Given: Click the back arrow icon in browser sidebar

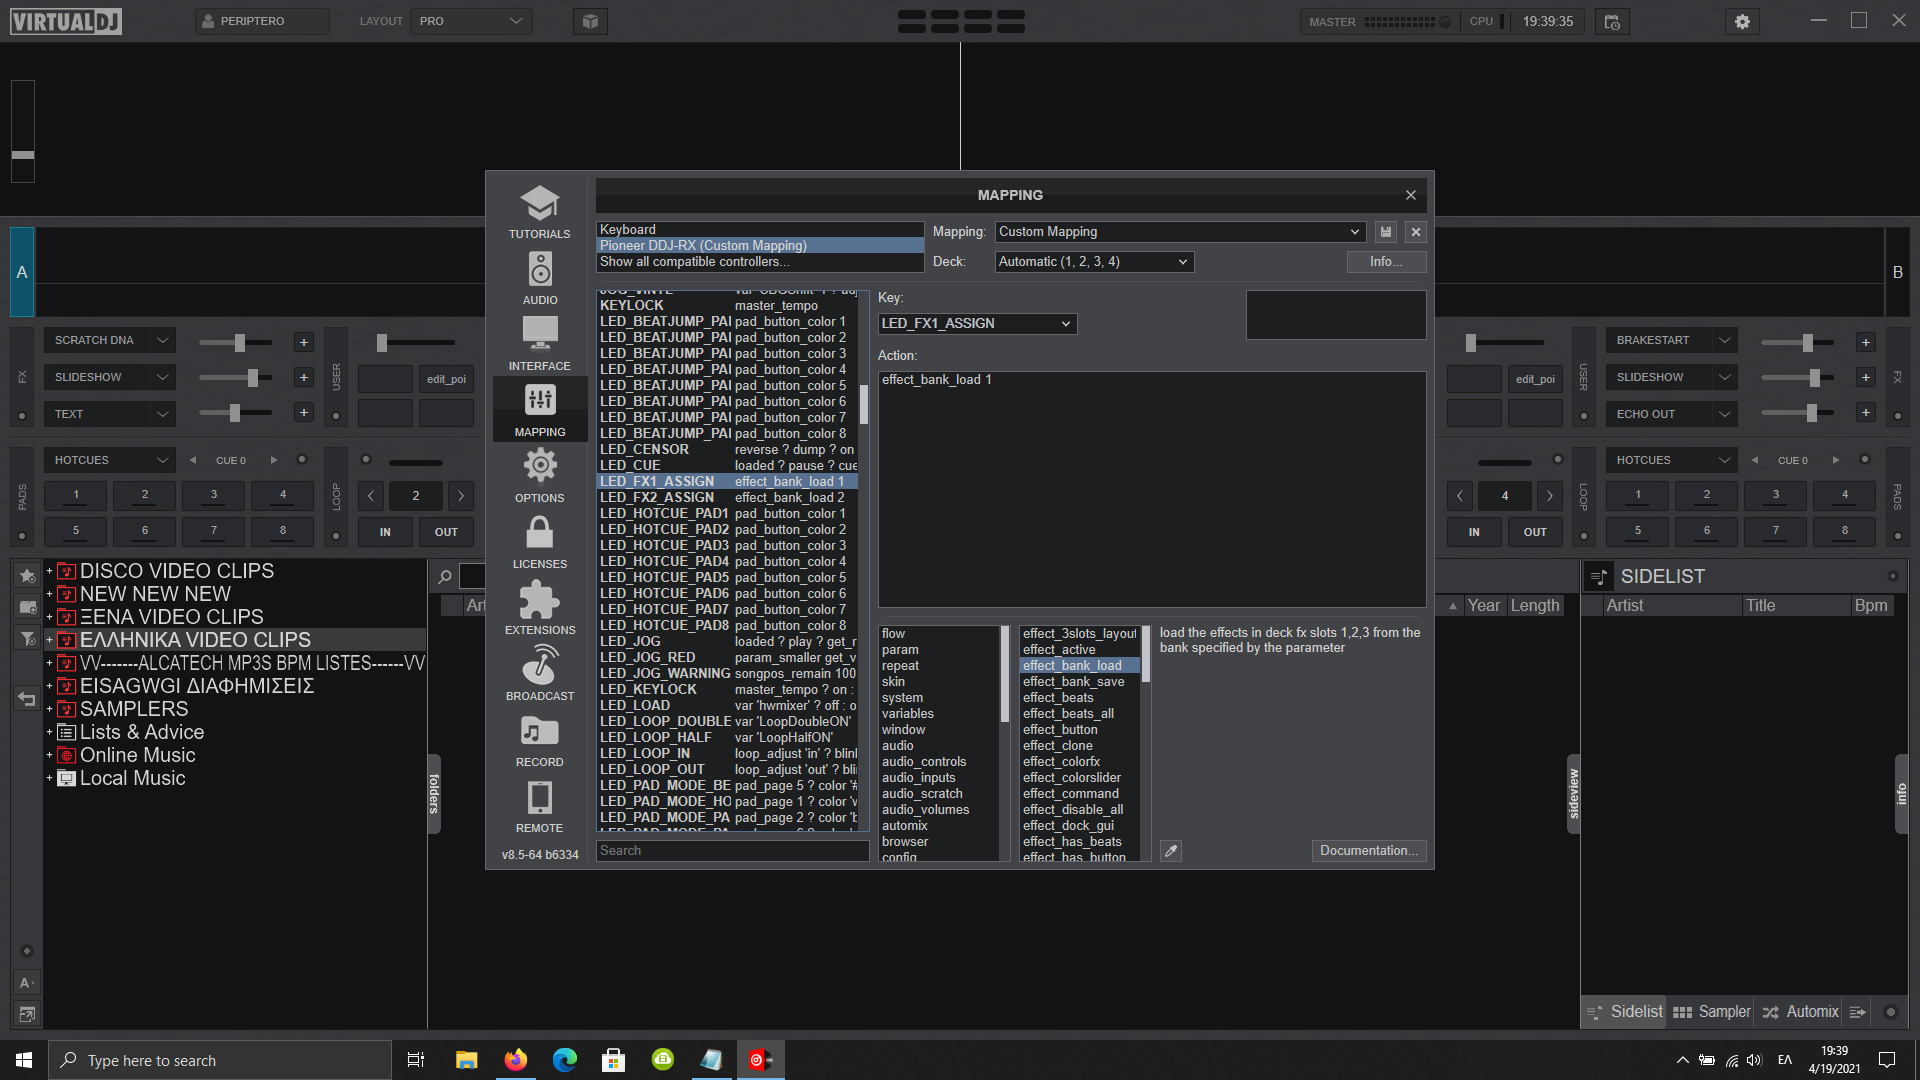Looking at the screenshot, I should pyautogui.click(x=27, y=699).
